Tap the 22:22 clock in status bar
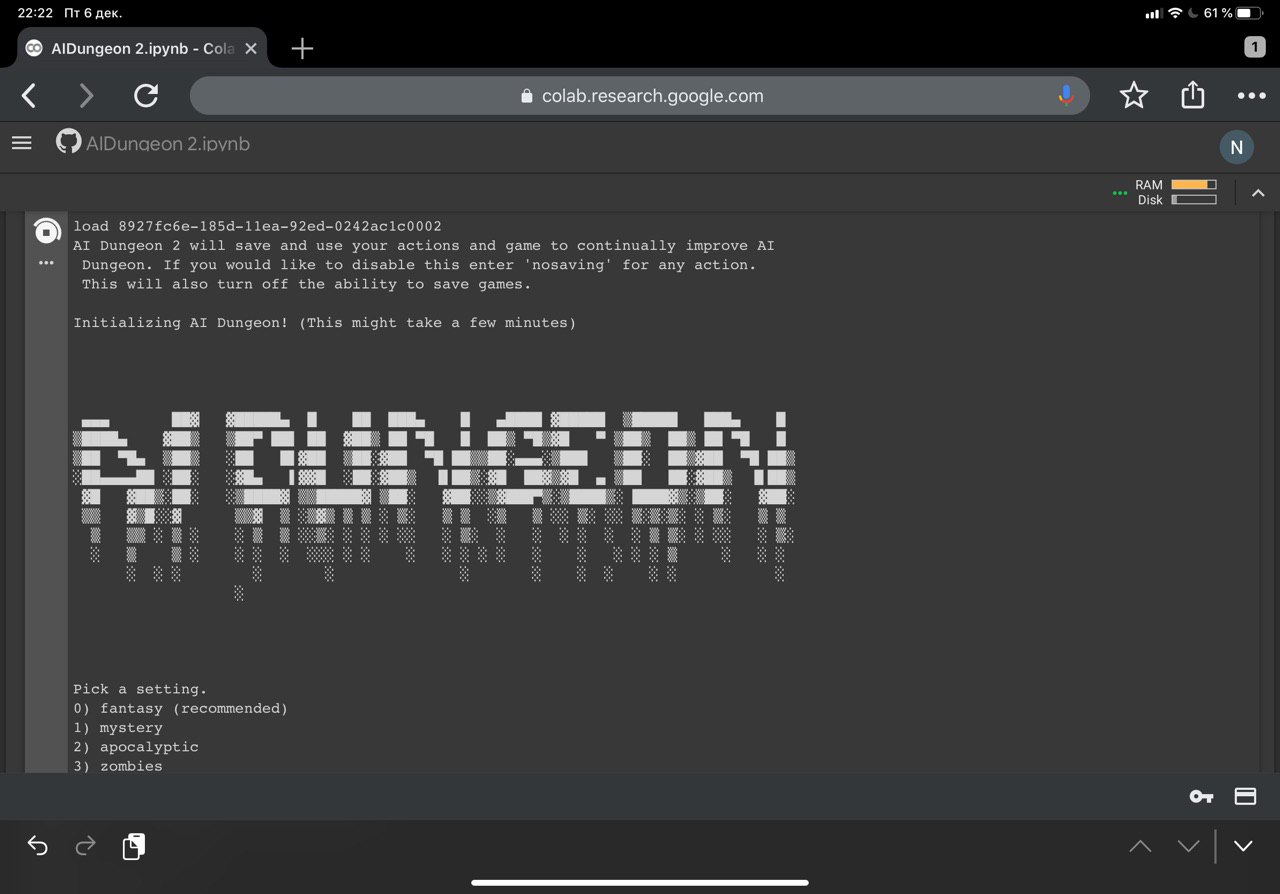 pos(35,13)
